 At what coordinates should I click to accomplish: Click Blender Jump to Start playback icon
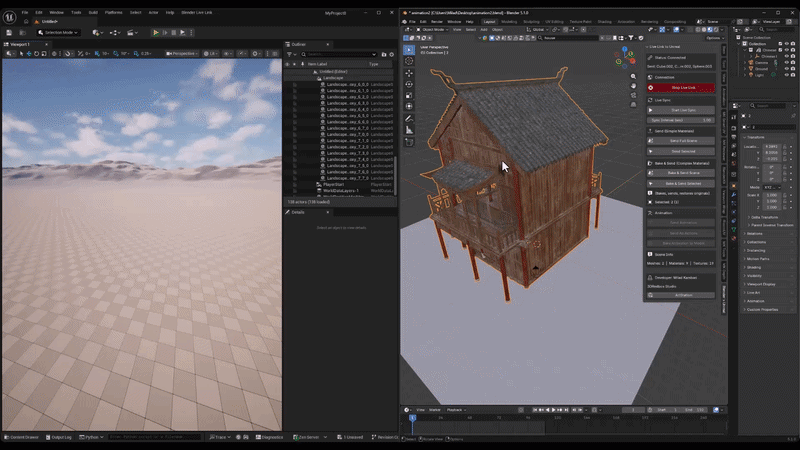[535, 410]
